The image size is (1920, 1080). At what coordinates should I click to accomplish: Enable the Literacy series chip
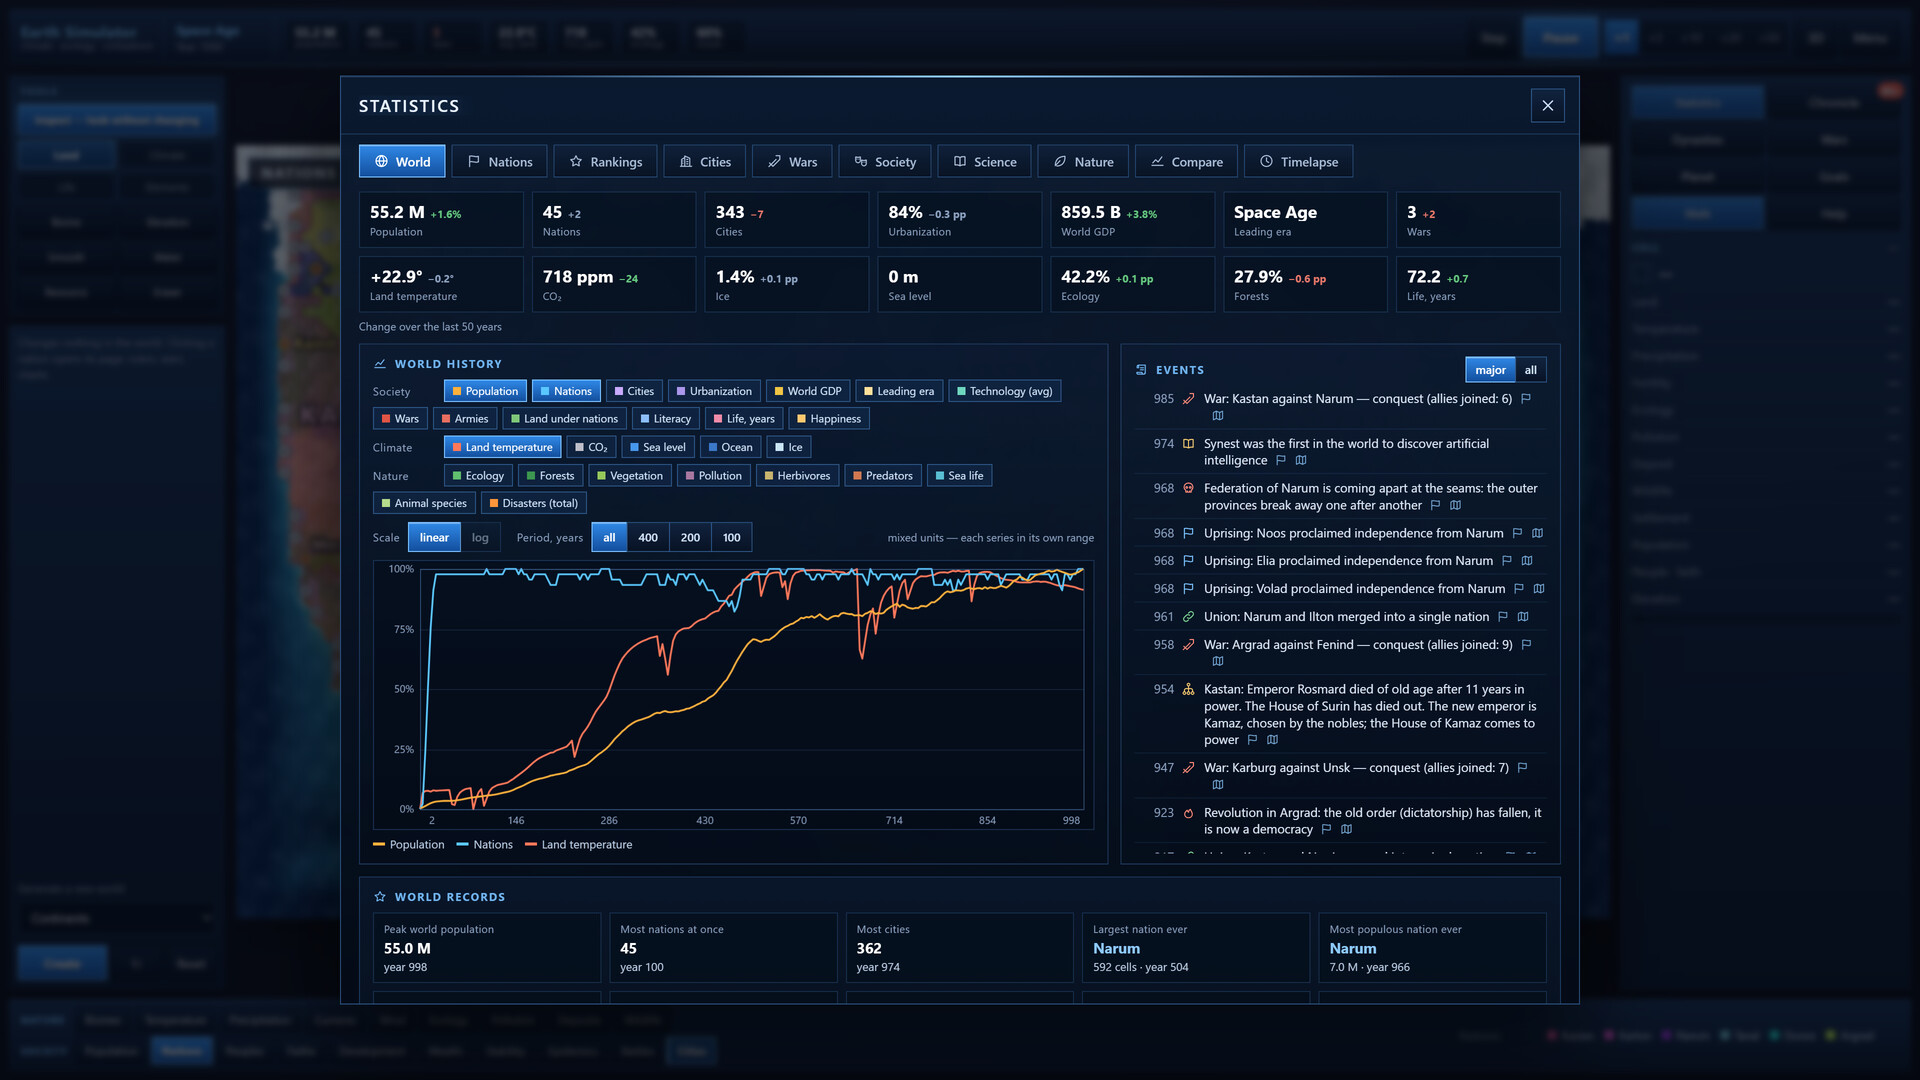pyautogui.click(x=666, y=419)
